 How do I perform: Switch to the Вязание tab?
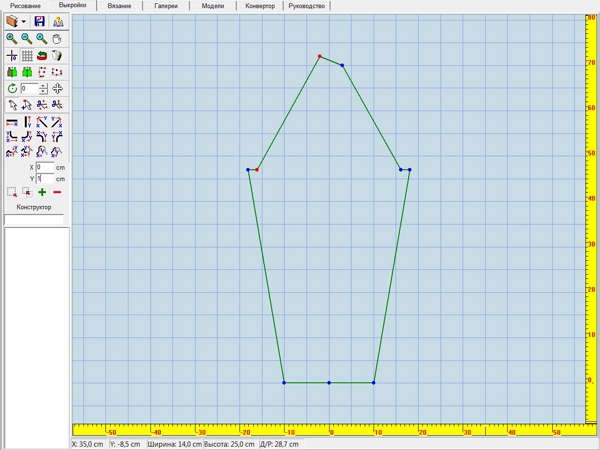tap(119, 6)
